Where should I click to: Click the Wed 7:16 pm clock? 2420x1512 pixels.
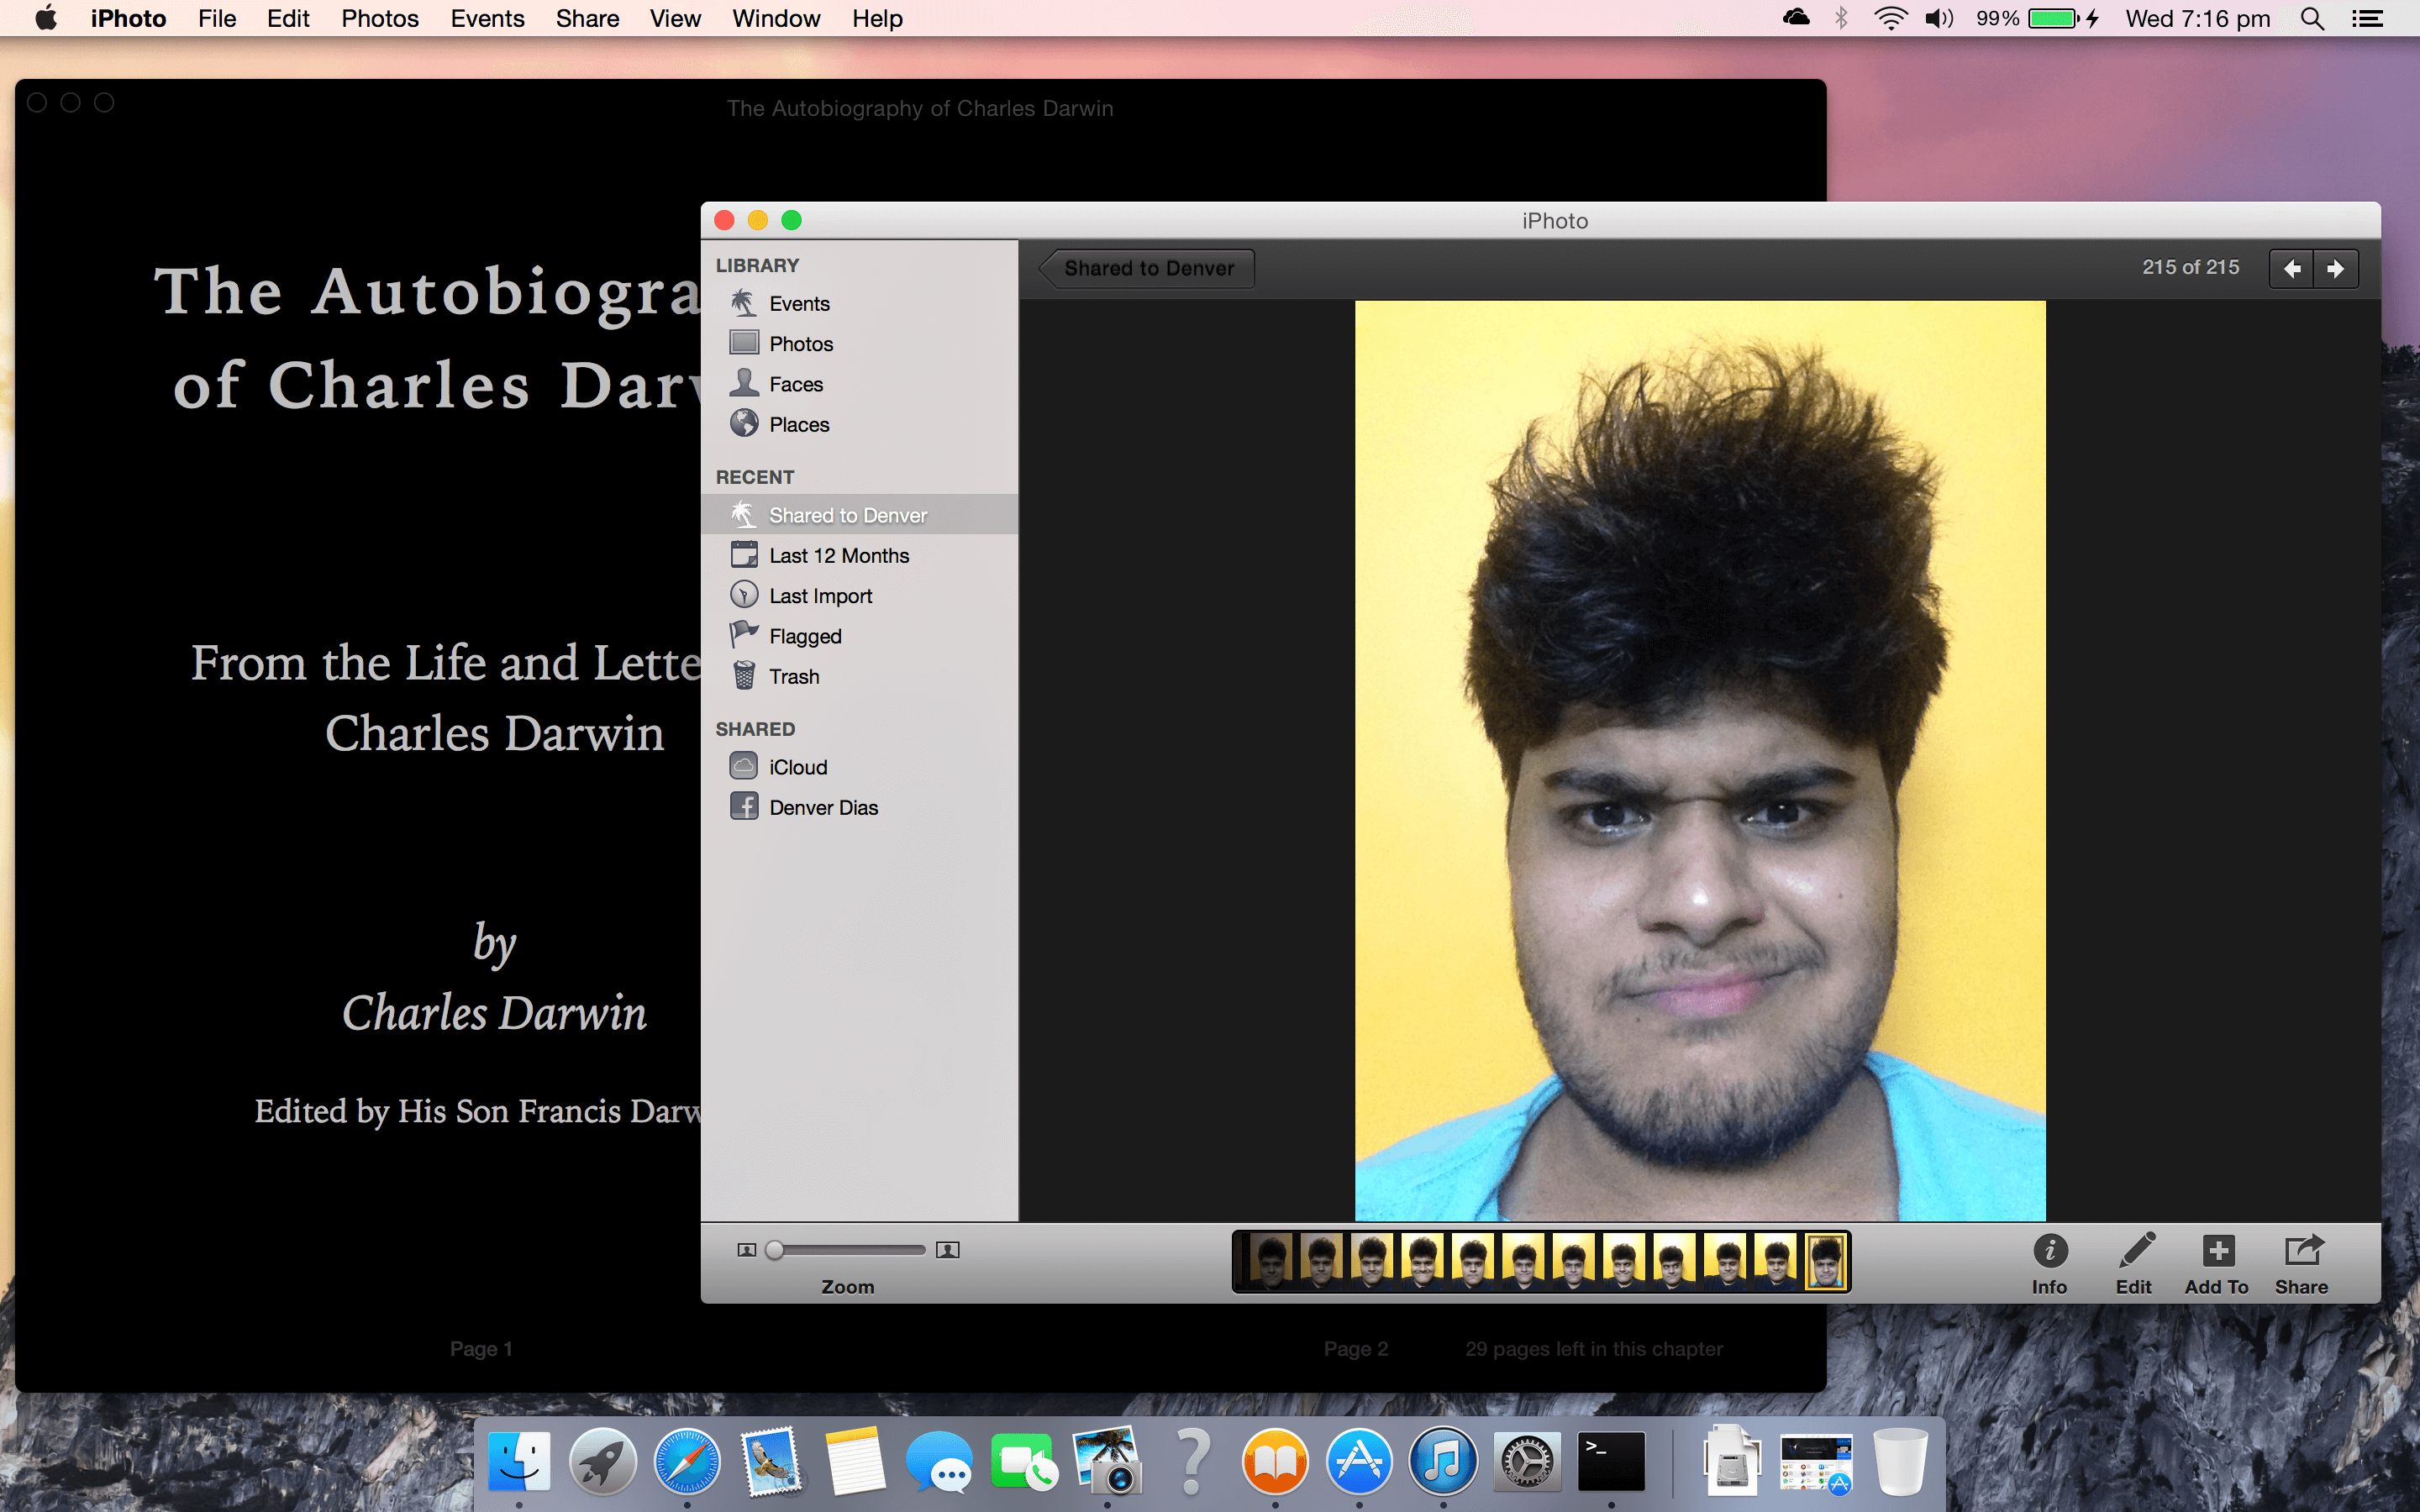click(2197, 18)
